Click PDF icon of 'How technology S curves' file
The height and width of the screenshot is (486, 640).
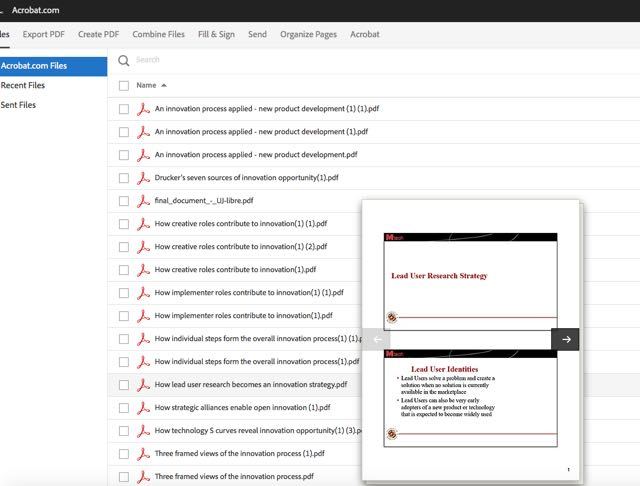pos(143,431)
